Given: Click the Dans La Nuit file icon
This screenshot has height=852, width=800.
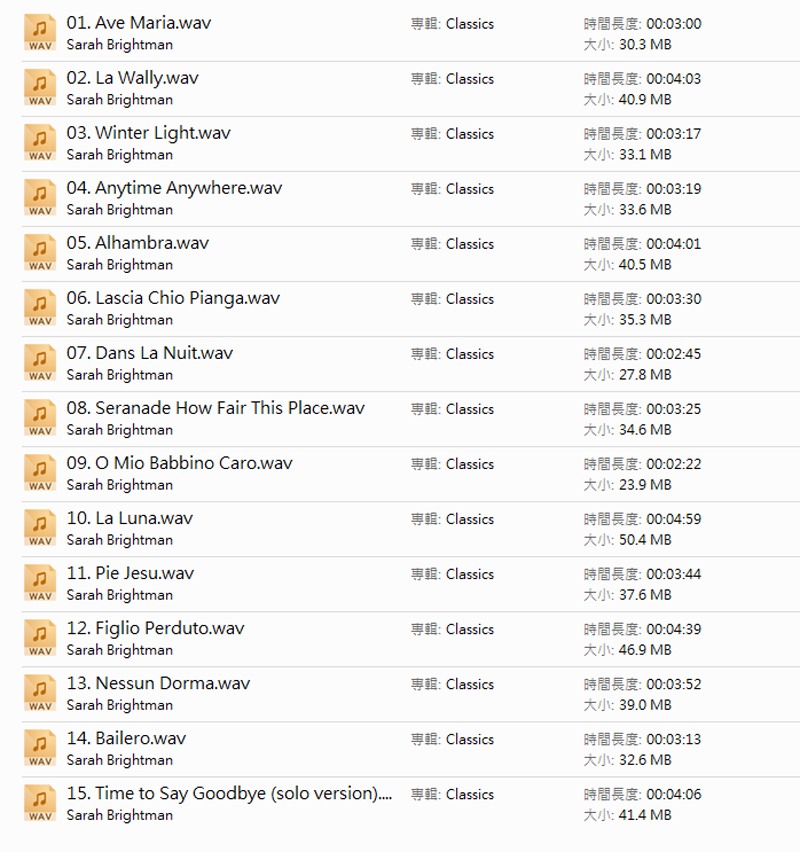Looking at the screenshot, I should tap(40, 363).
